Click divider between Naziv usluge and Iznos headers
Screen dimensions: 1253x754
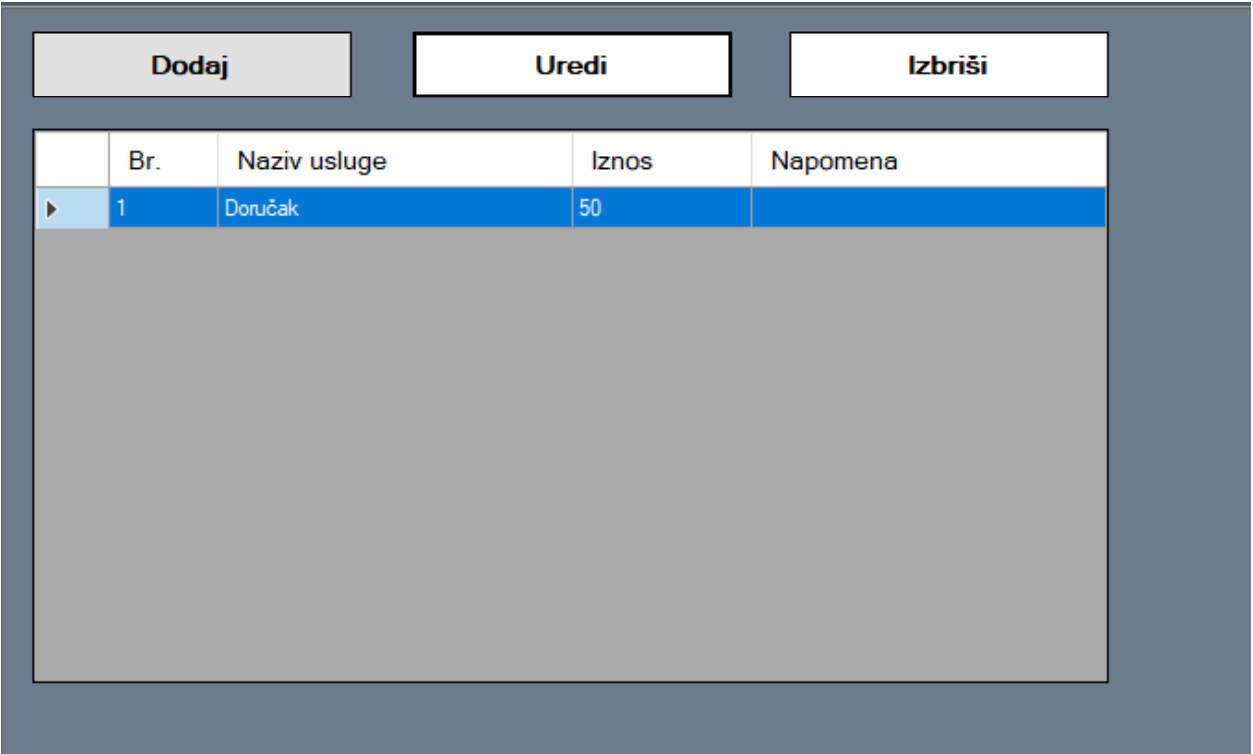point(572,160)
